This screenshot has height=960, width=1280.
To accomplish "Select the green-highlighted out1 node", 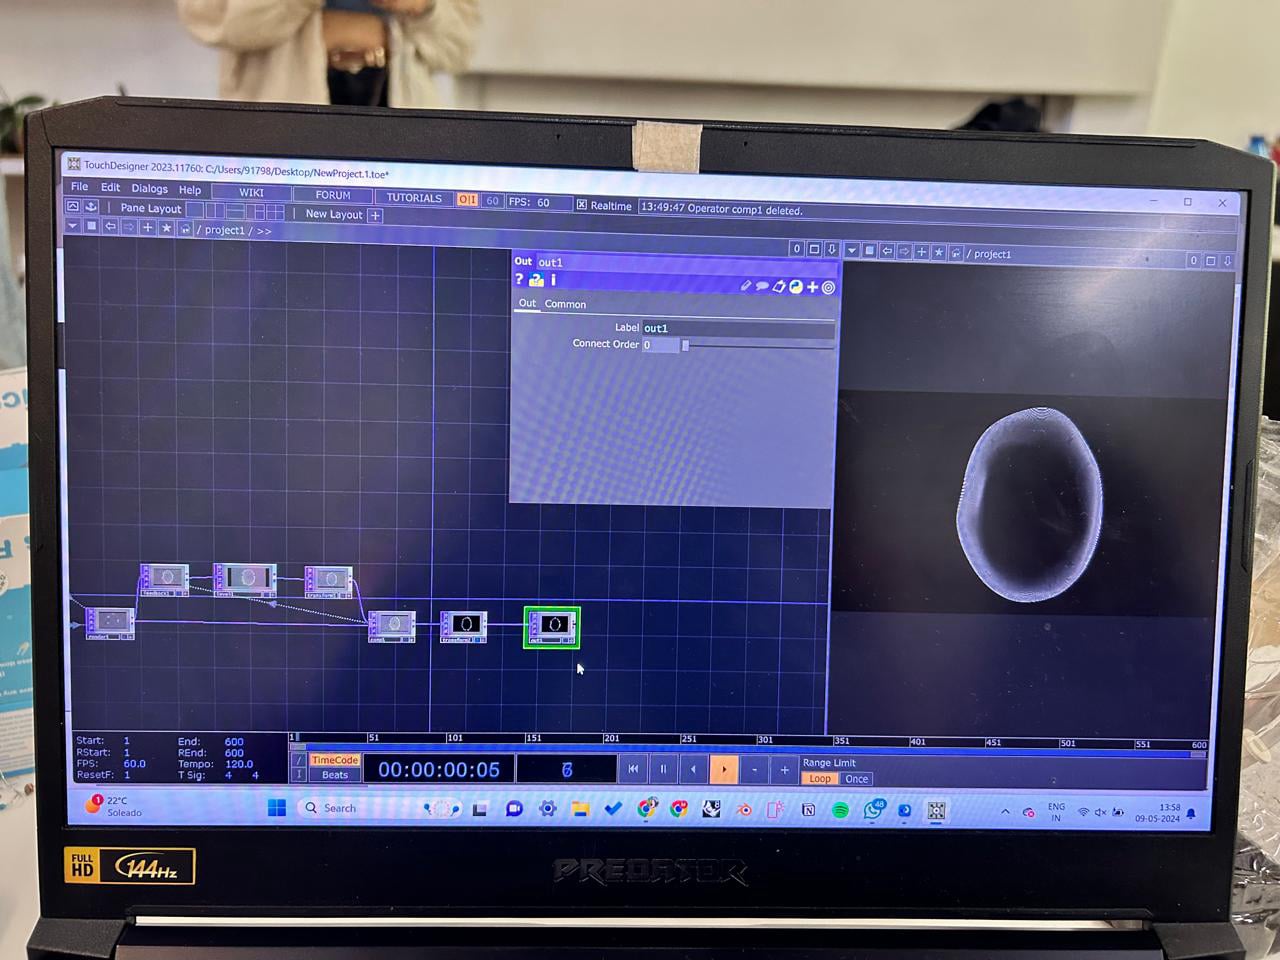I will click(x=552, y=627).
